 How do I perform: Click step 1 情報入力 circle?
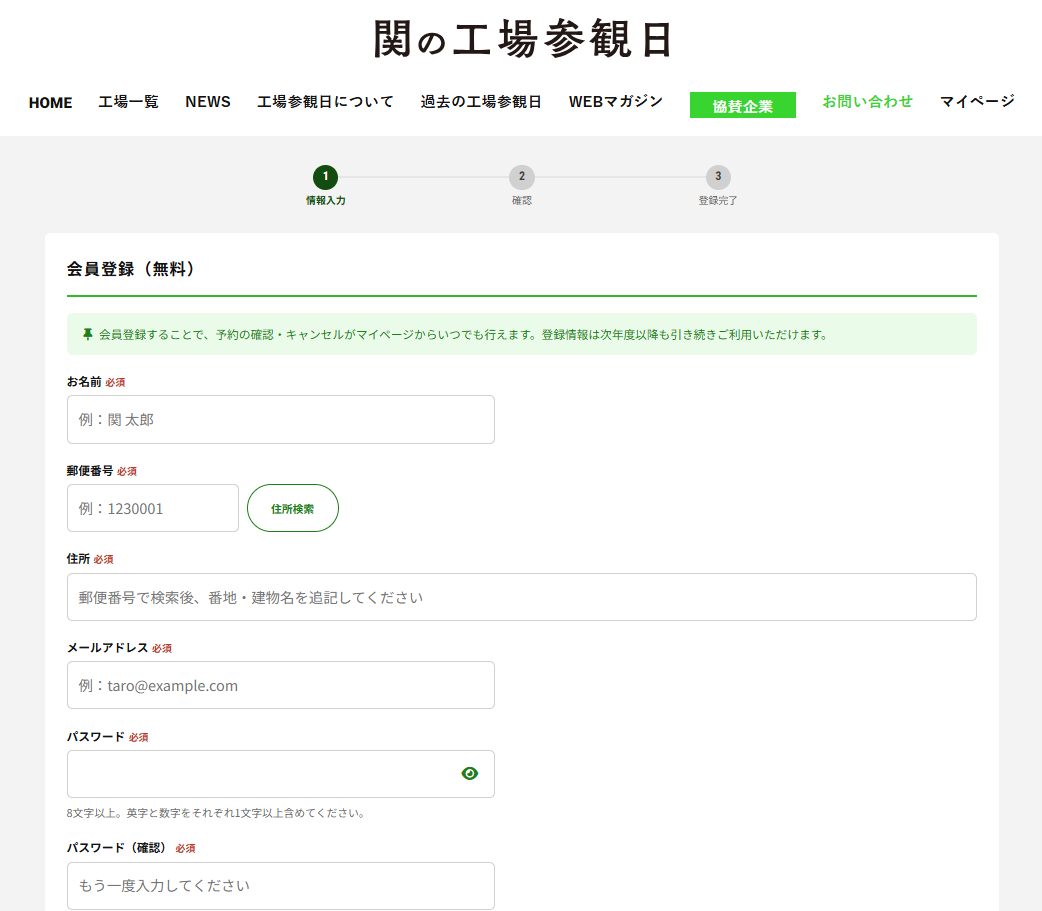click(326, 177)
